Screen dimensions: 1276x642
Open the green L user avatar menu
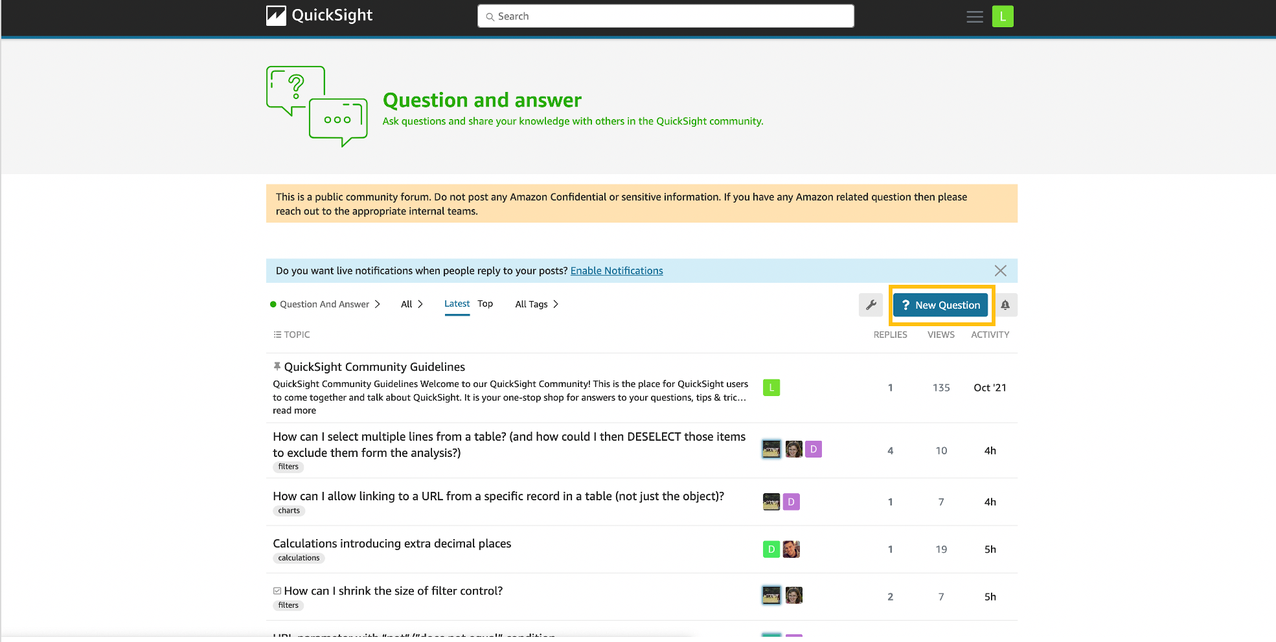[x=1003, y=16]
